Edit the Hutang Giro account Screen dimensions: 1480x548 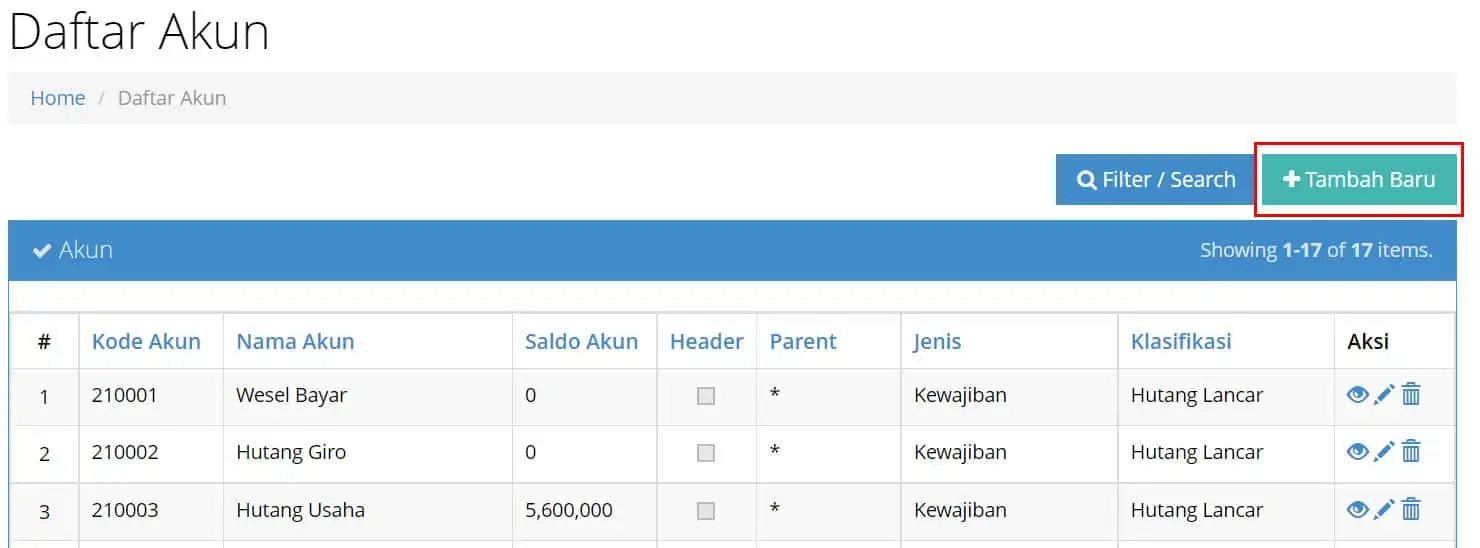click(x=1384, y=452)
